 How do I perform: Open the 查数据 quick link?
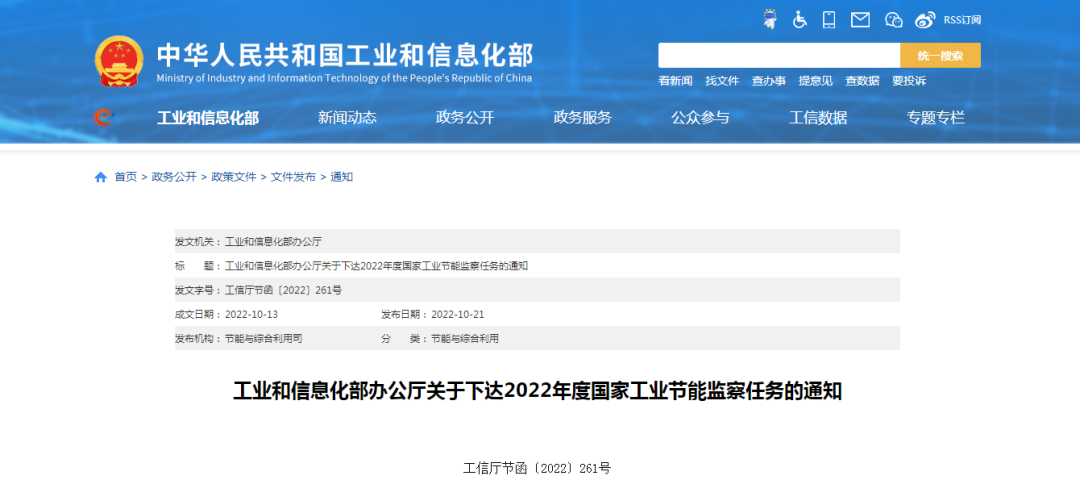tap(862, 81)
